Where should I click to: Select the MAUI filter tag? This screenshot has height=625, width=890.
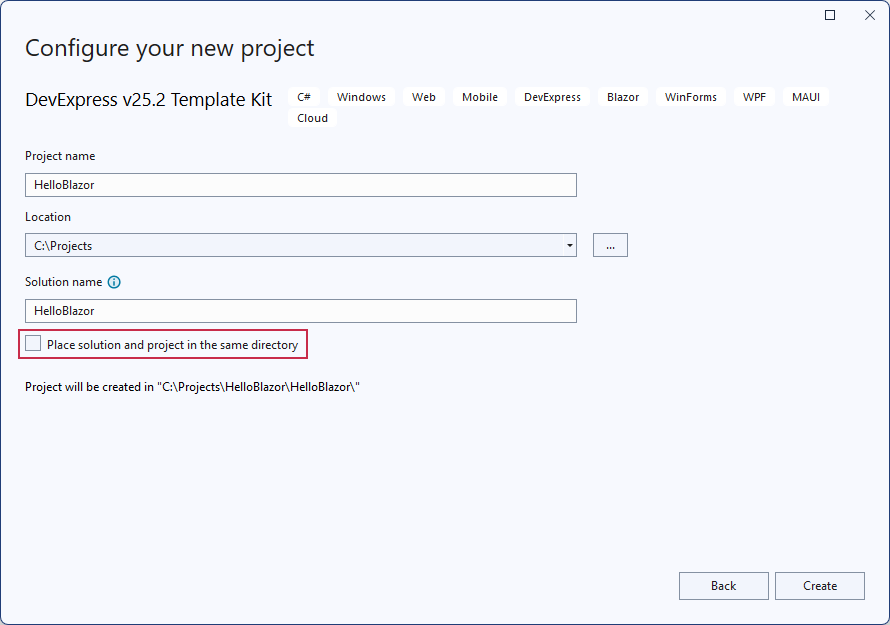click(x=806, y=97)
